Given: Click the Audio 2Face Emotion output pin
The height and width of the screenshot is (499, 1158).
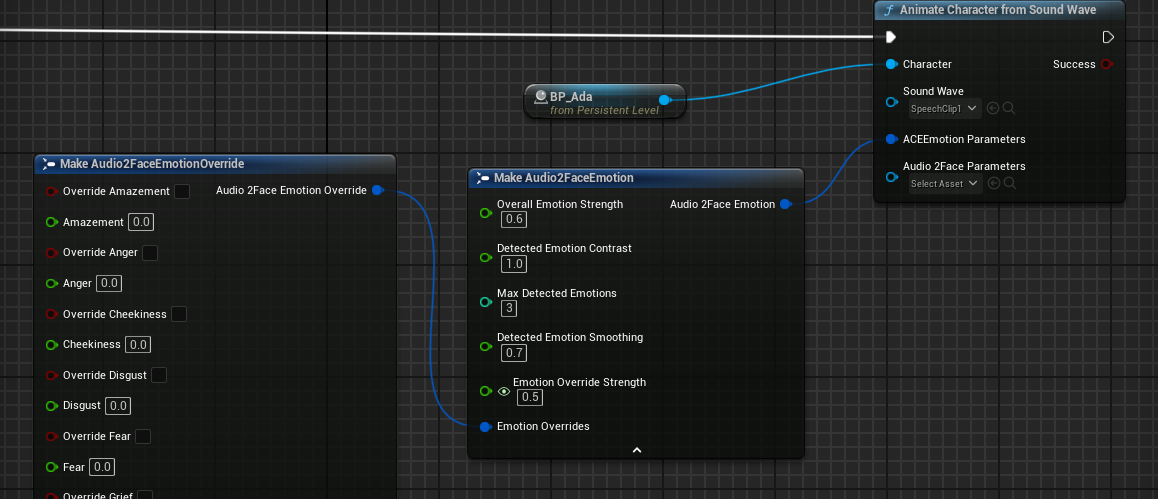Looking at the screenshot, I should click(x=785, y=204).
